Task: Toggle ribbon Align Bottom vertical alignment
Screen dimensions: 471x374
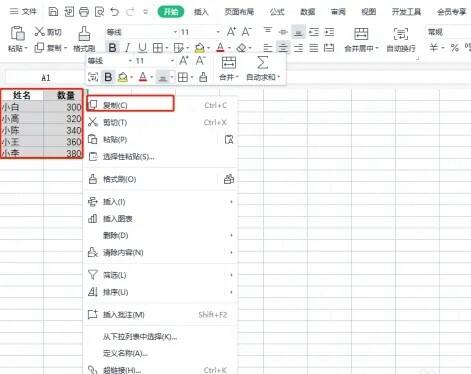Action: coord(298,32)
